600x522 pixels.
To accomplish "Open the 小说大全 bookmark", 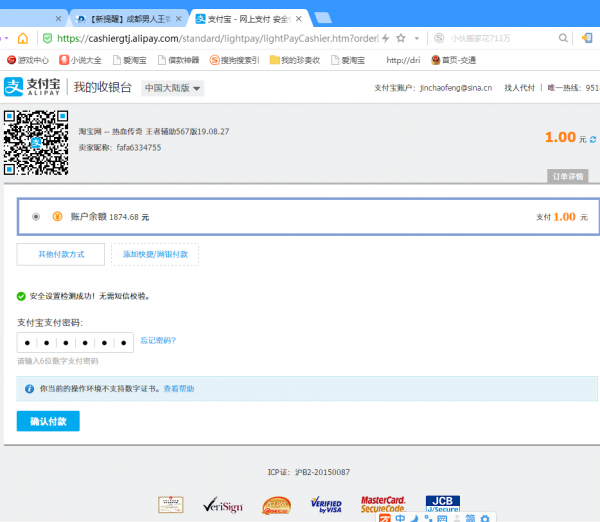I will (80, 60).
